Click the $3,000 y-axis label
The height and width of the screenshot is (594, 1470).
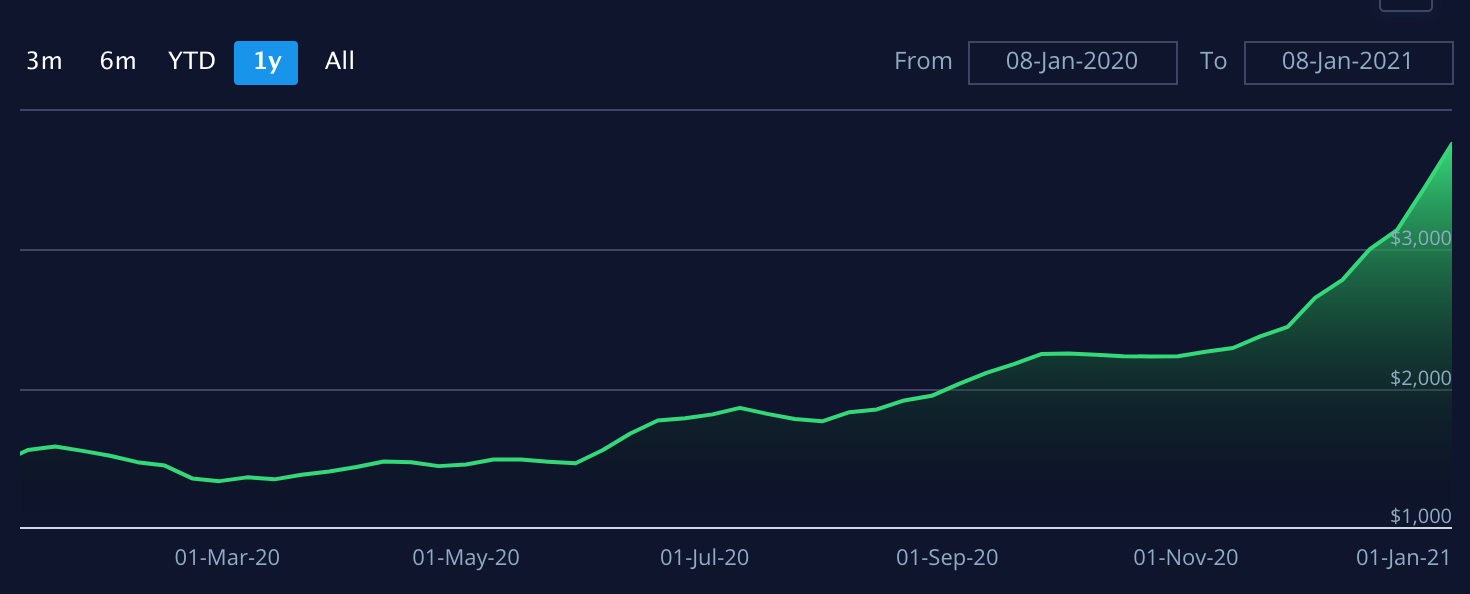coord(1420,238)
